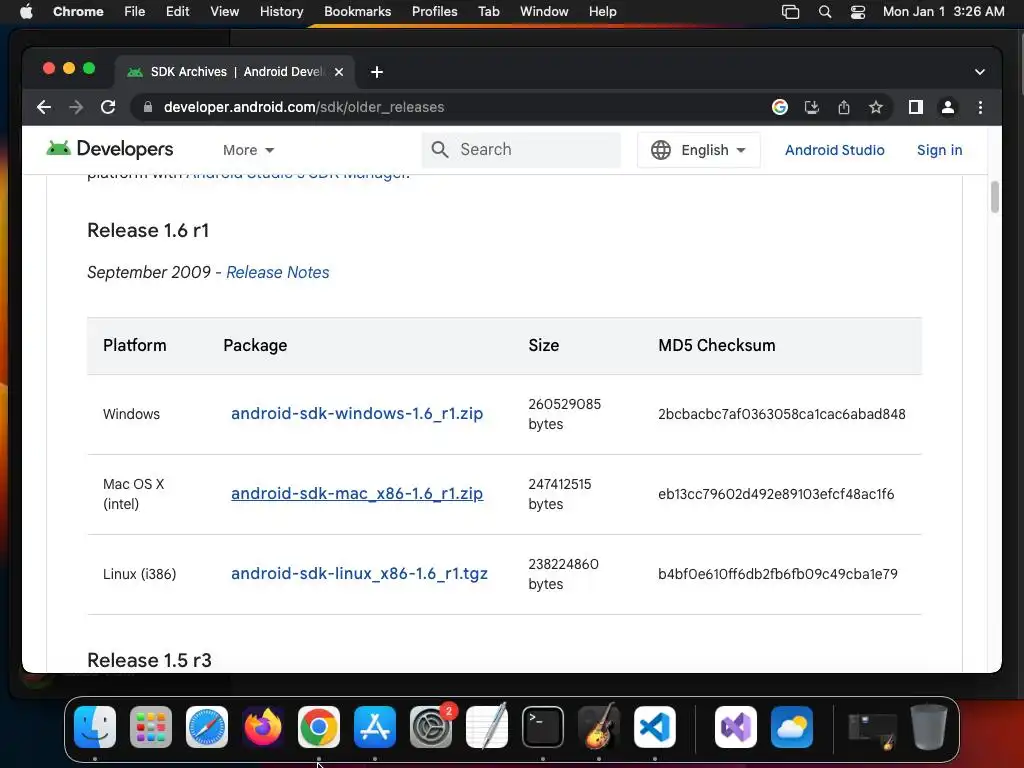Open the Android Studio link
This screenshot has height=768, width=1024.
tap(835, 150)
